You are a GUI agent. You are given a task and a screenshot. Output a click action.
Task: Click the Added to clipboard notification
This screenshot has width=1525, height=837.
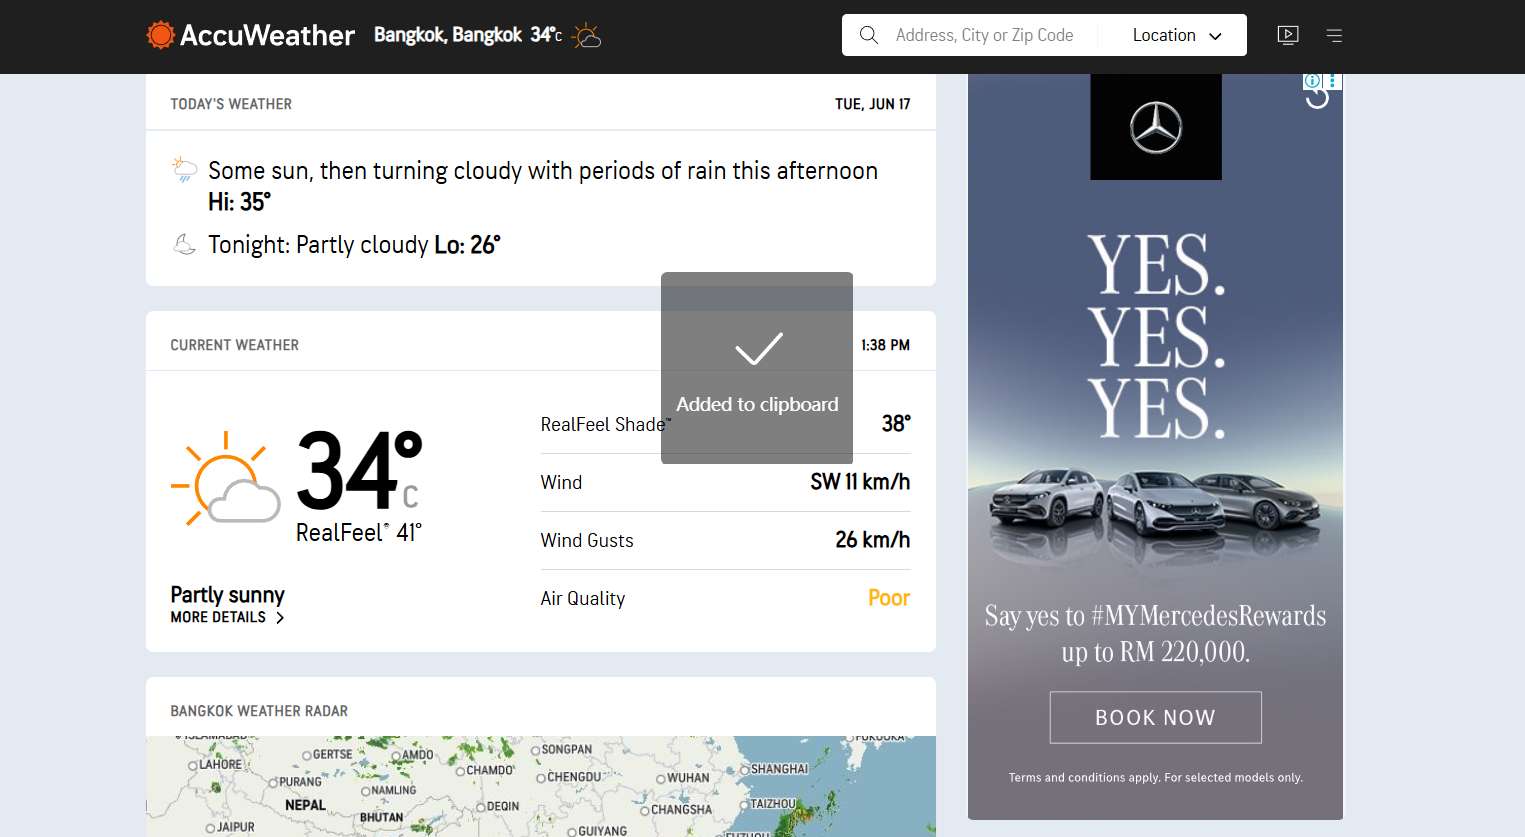pos(757,368)
